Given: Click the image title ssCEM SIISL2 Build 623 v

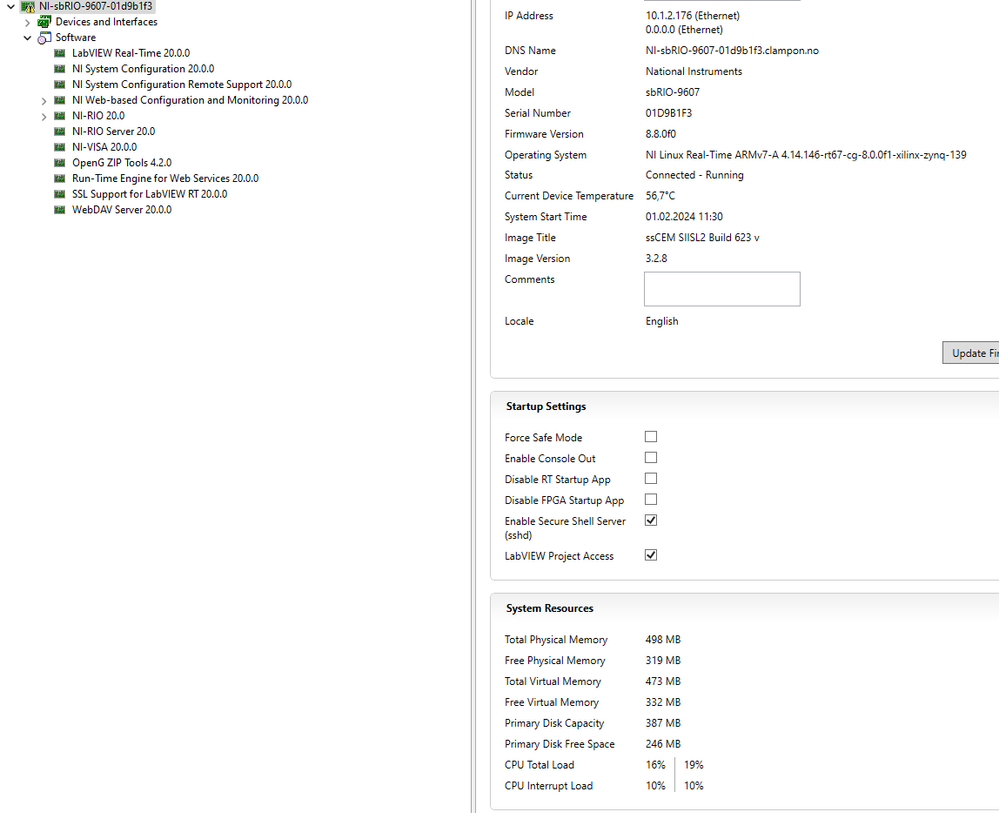Looking at the screenshot, I should (702, 238).
